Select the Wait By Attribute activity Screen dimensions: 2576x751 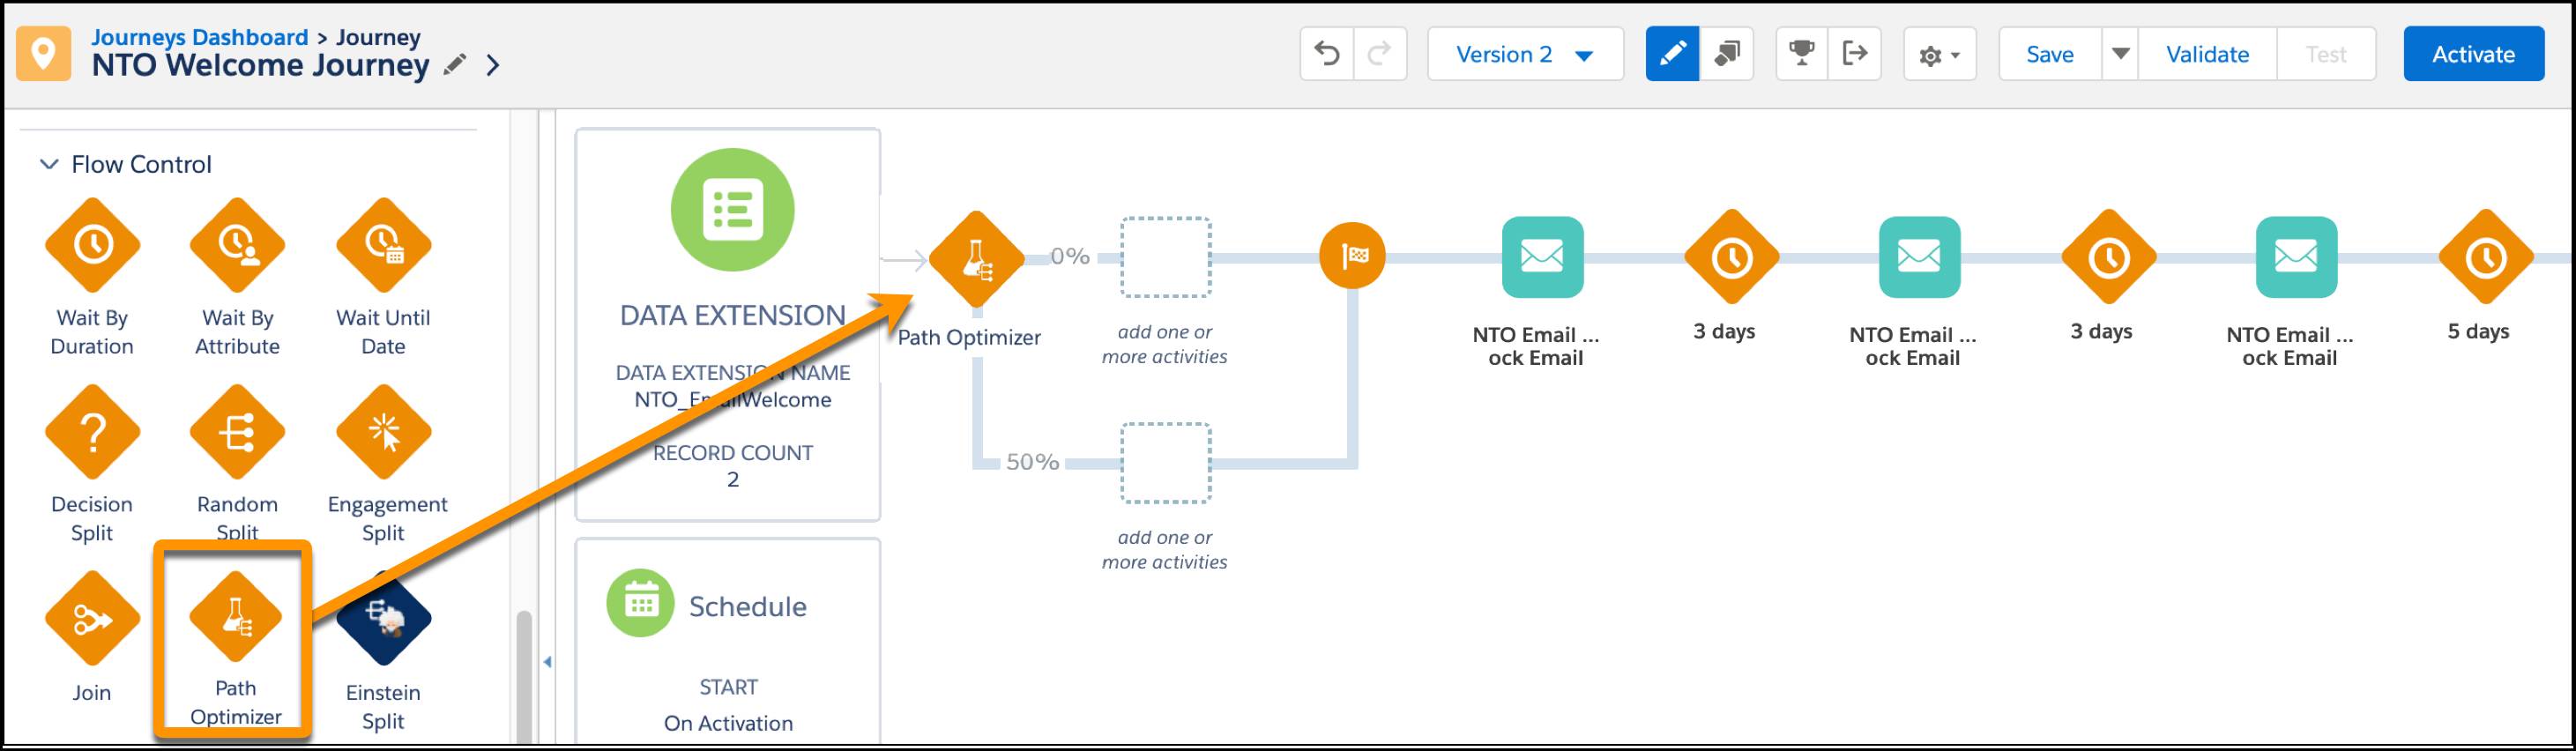click(237, 245)
